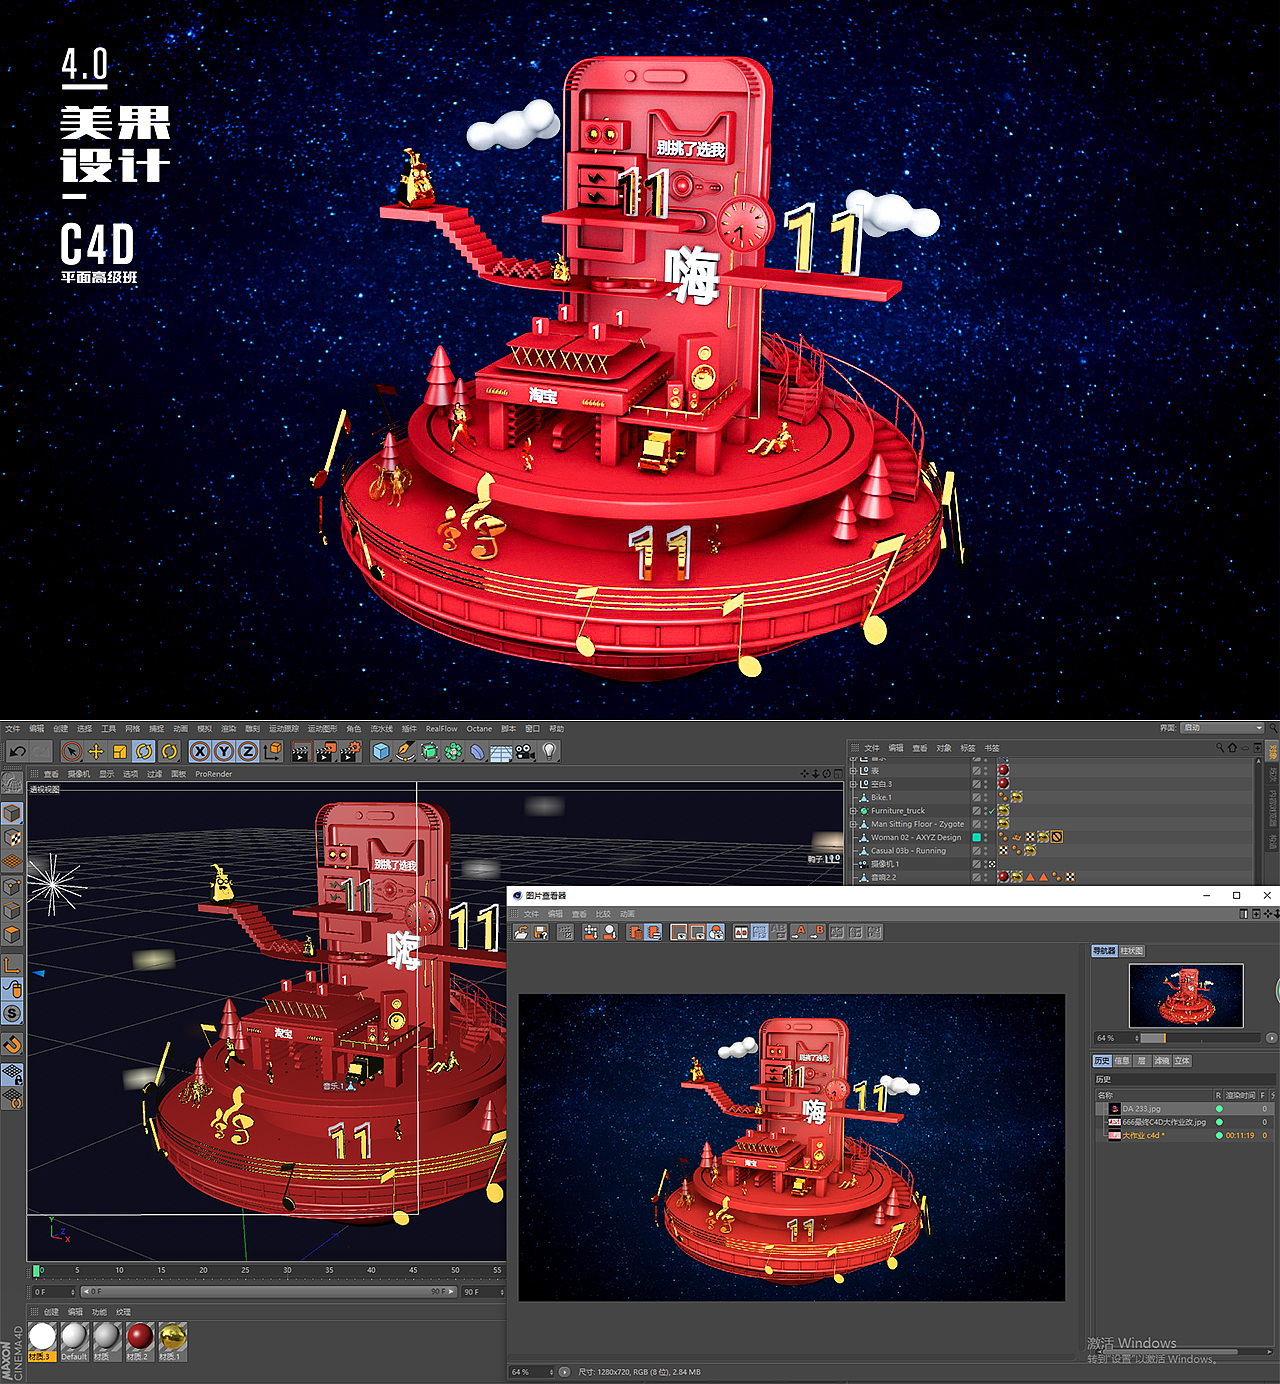Click the Render View clapperboard icon
This screenshot has height=1384, width=1280.
[301, 751]
